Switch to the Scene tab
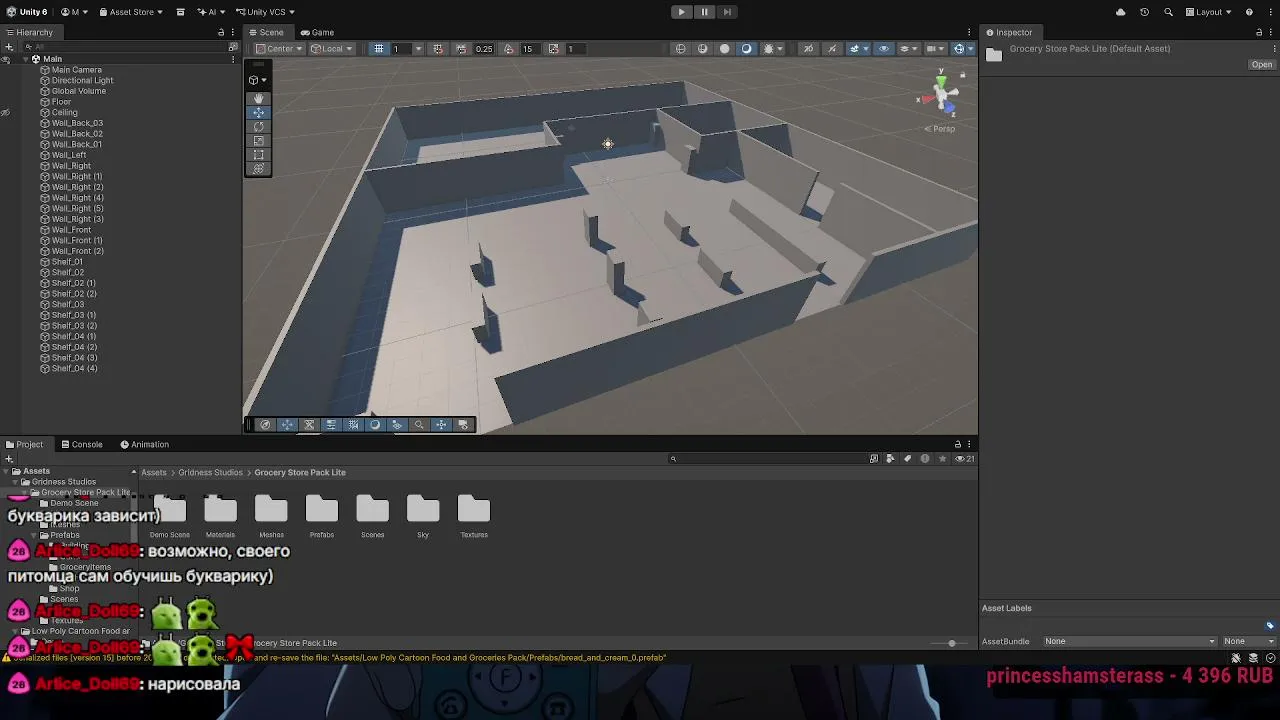The image size is (1280, 720). 266,32
